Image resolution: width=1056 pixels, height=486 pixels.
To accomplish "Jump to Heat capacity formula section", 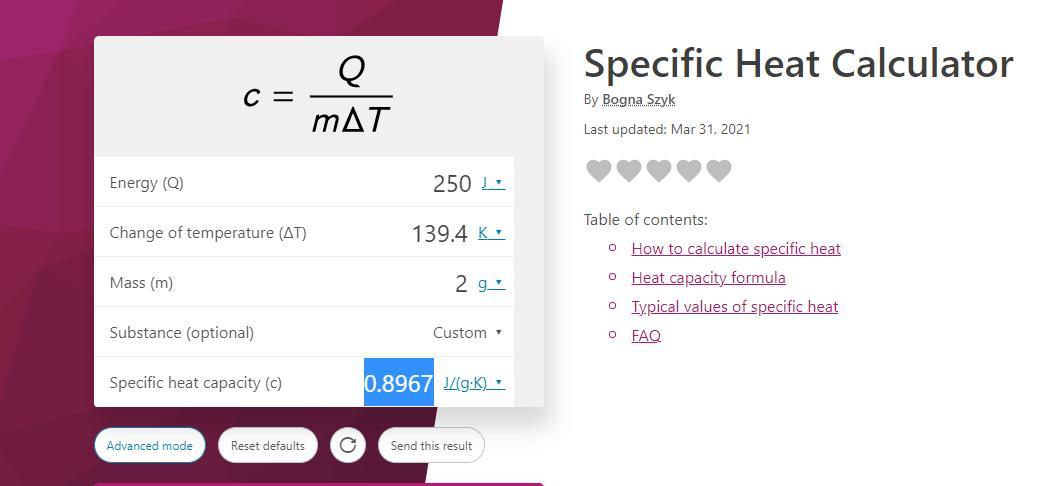I will [x=708, y=278].
